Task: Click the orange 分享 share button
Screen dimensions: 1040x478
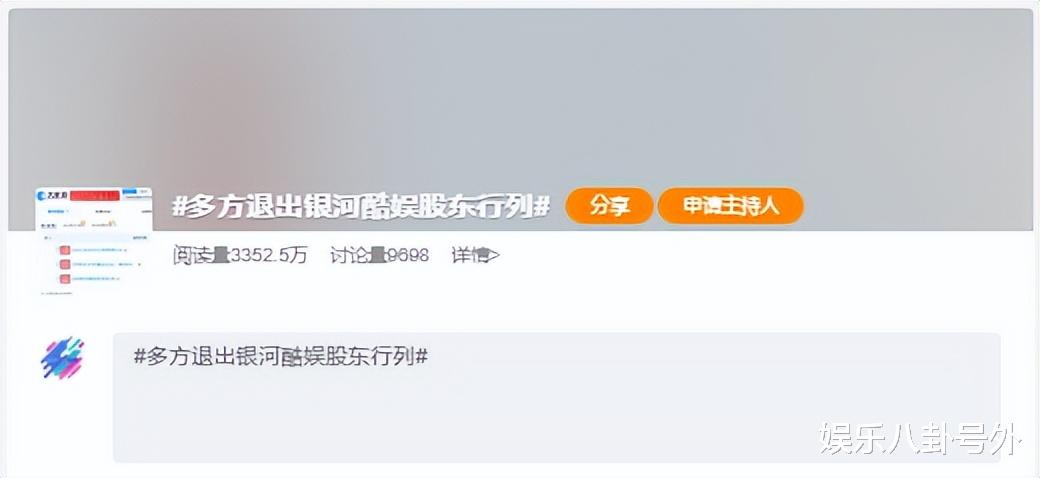Action: 609,206
